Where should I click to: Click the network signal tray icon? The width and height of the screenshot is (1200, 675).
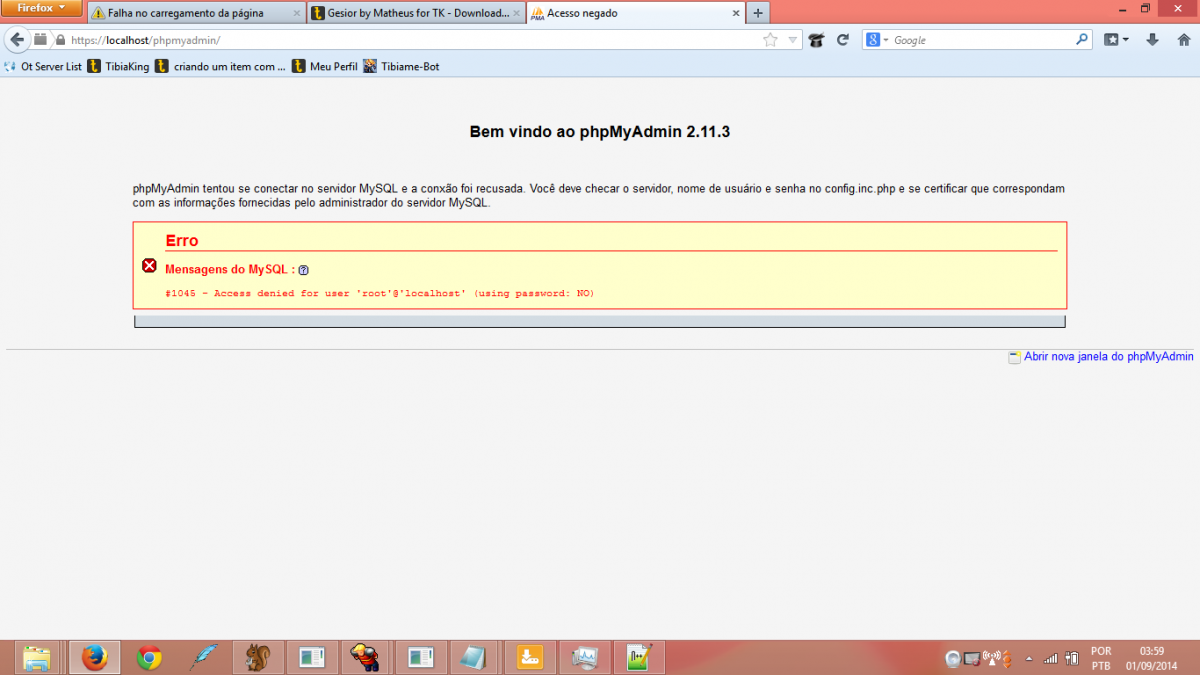click(x=1051, y=658)
